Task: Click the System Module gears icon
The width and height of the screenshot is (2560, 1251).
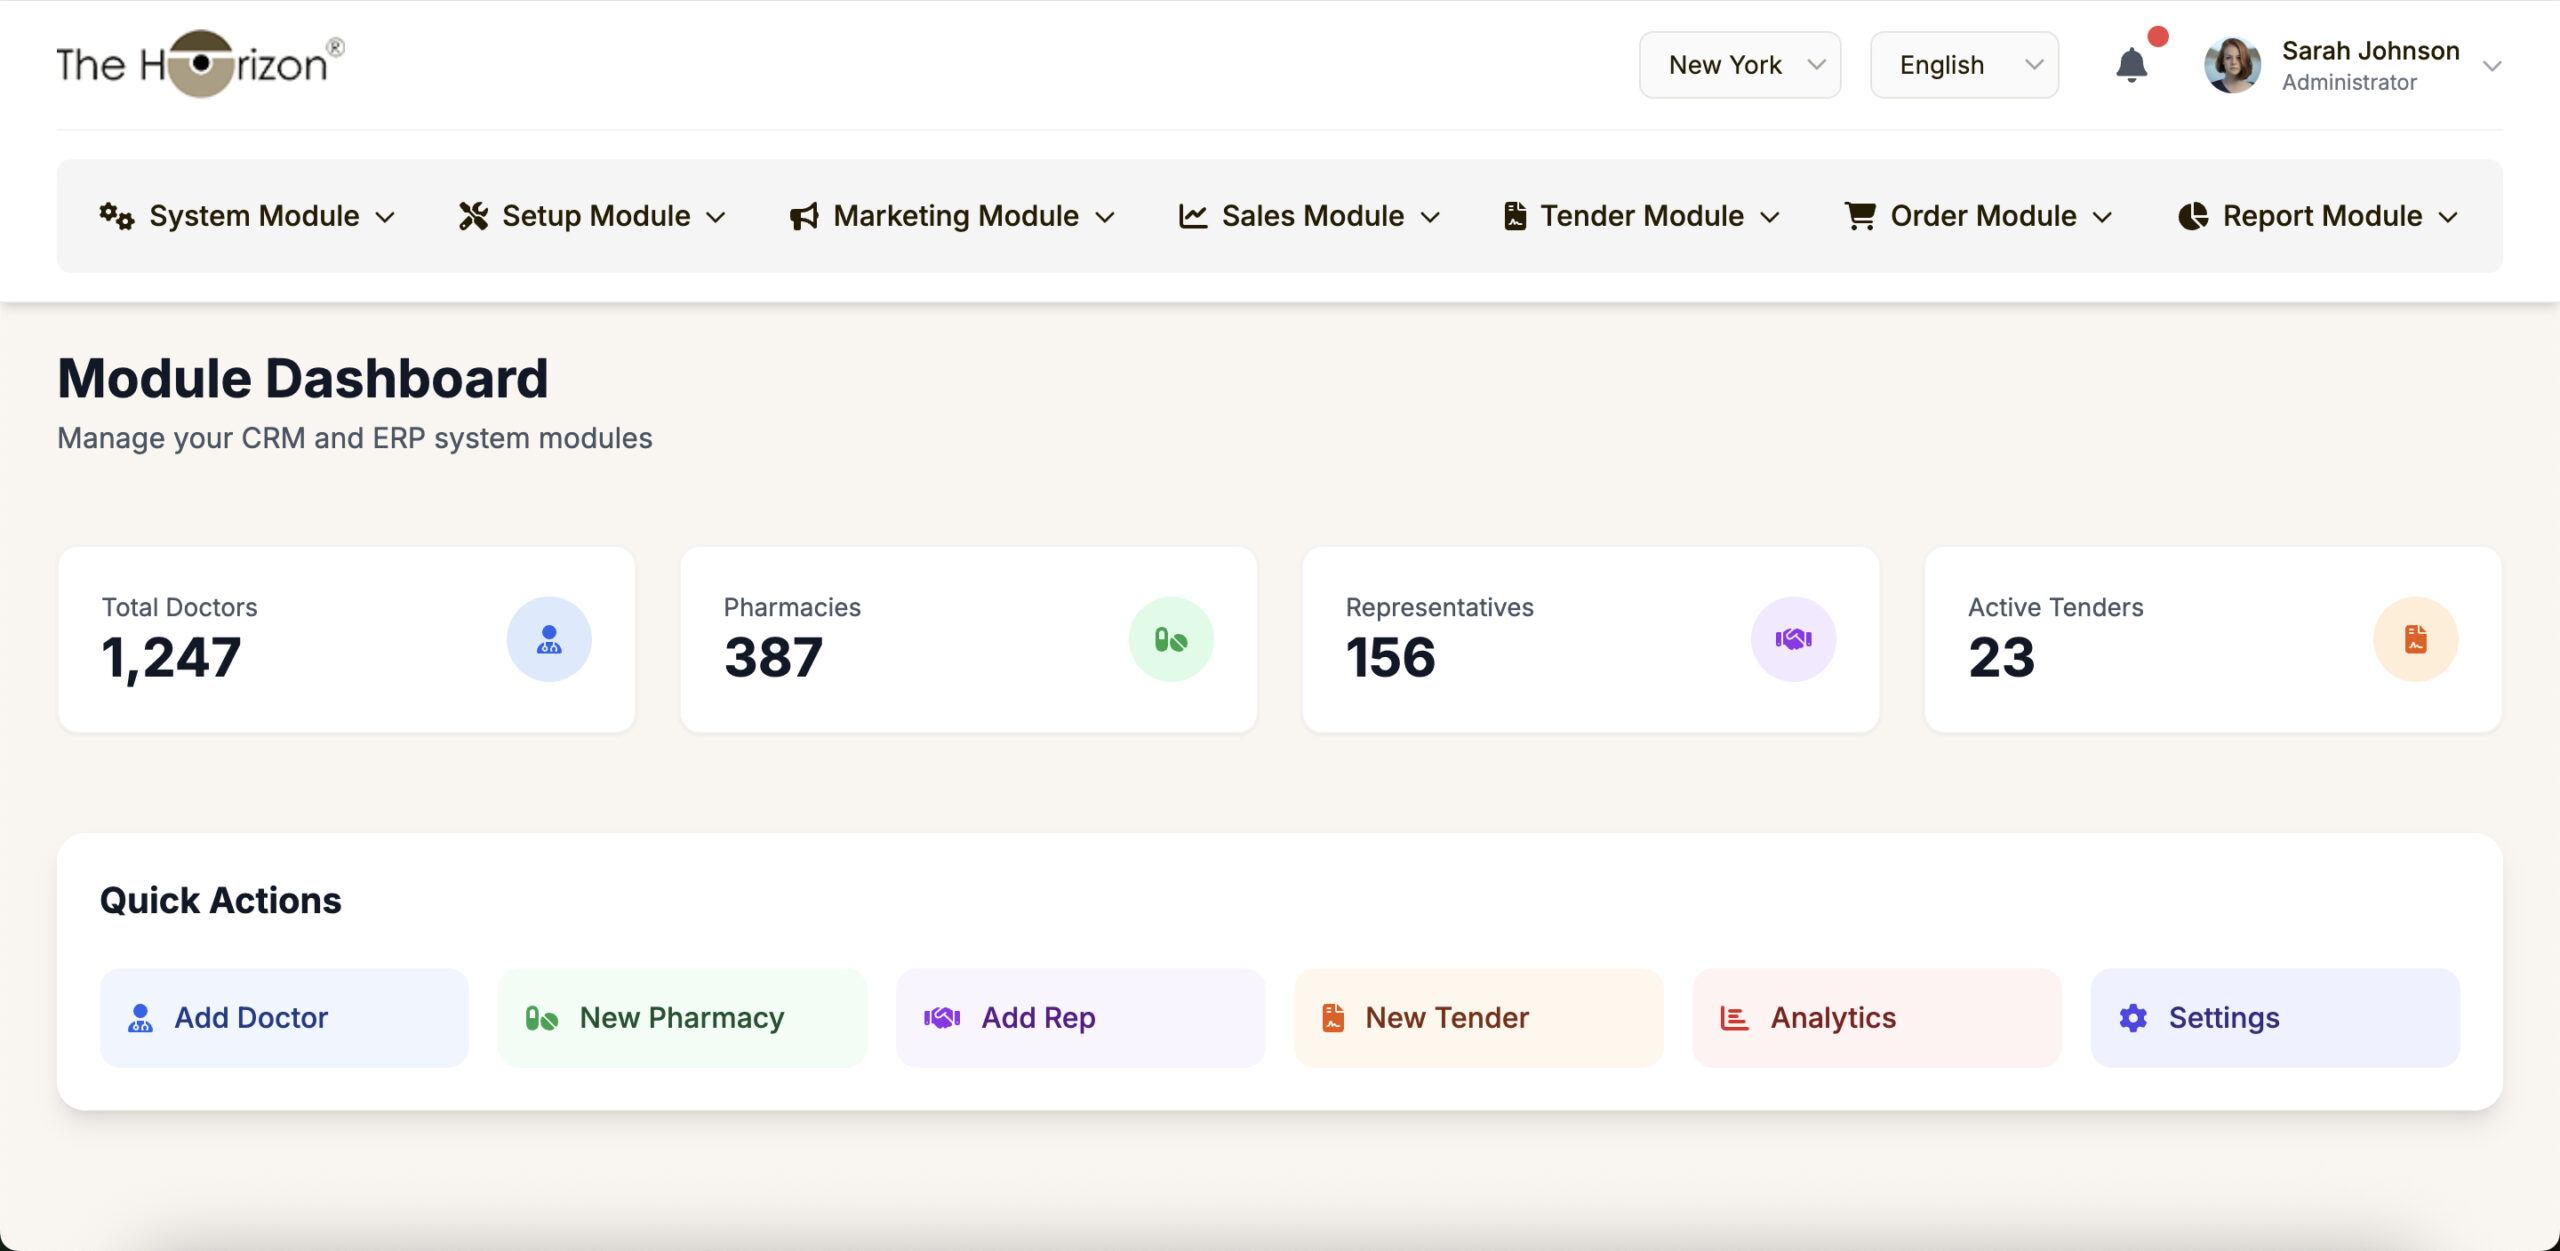Action: click(x=116, y=216)
